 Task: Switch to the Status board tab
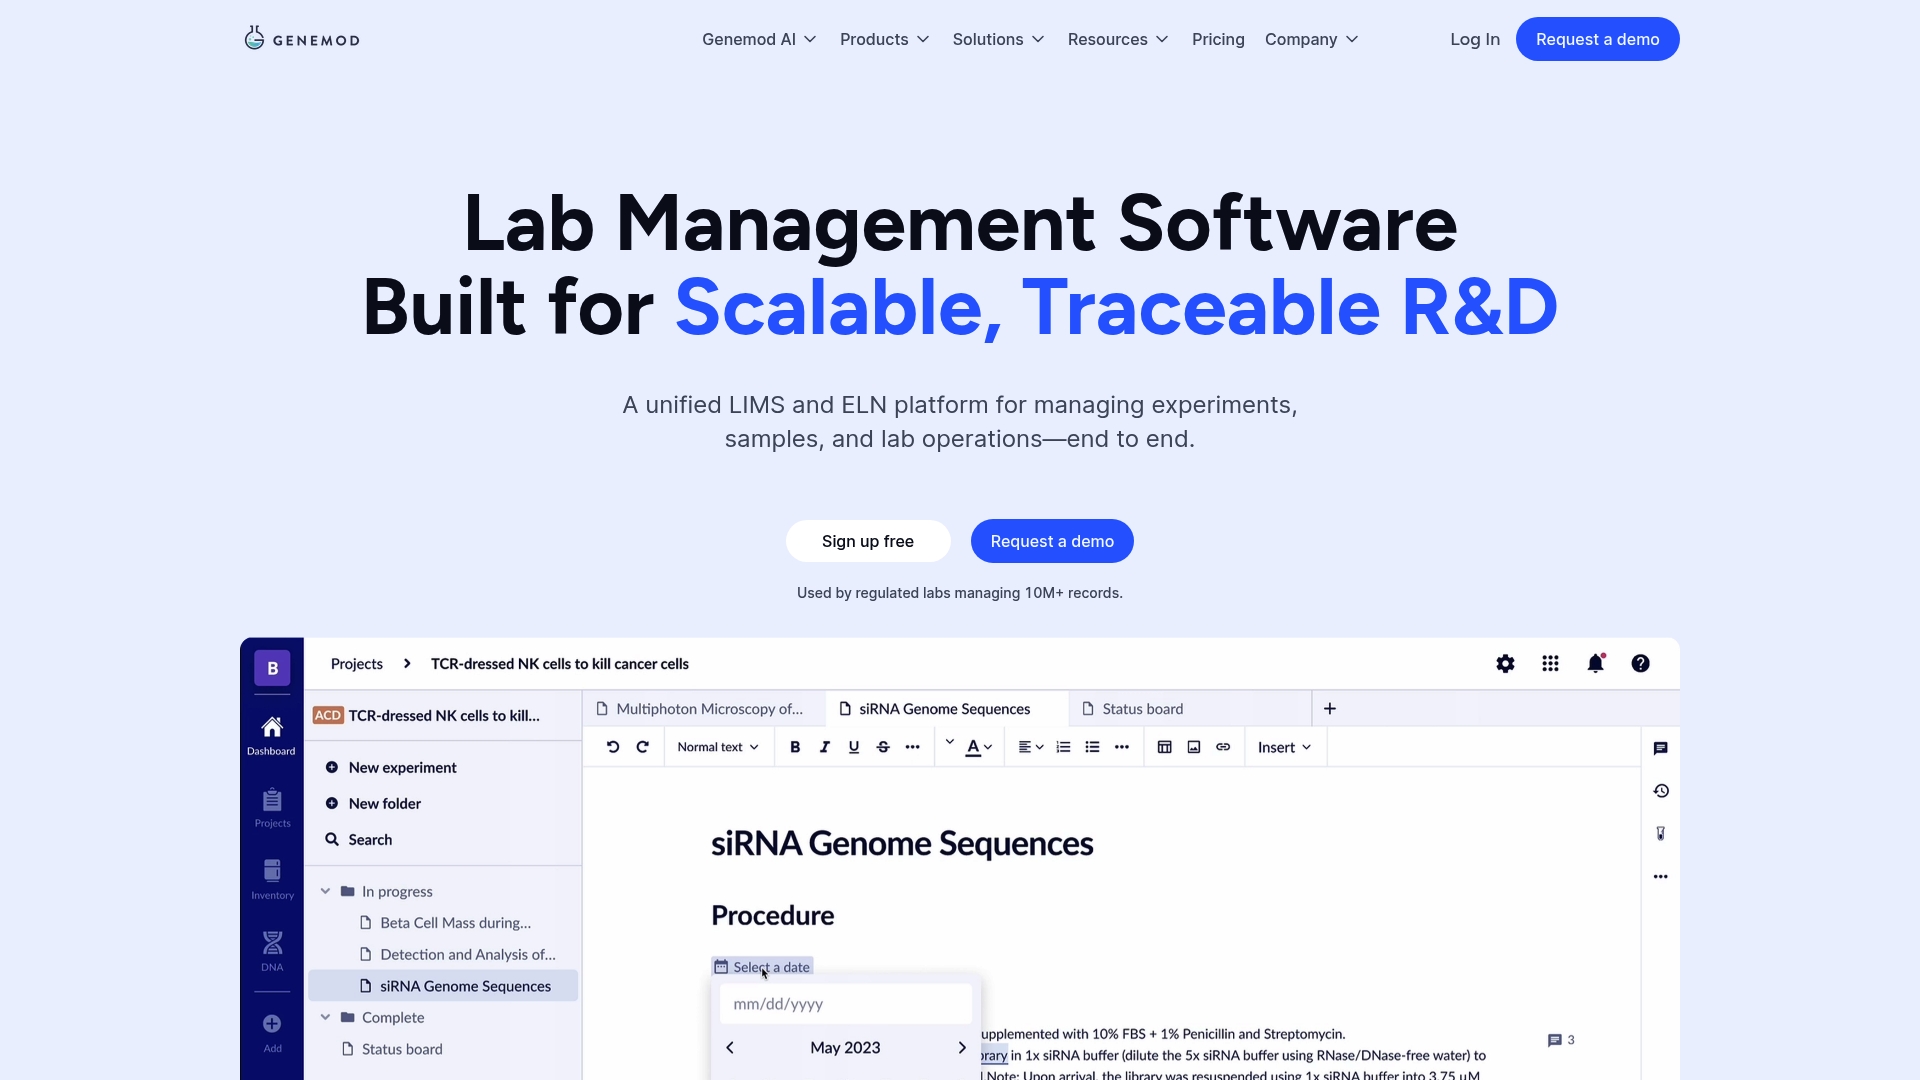pos(1143,708)
